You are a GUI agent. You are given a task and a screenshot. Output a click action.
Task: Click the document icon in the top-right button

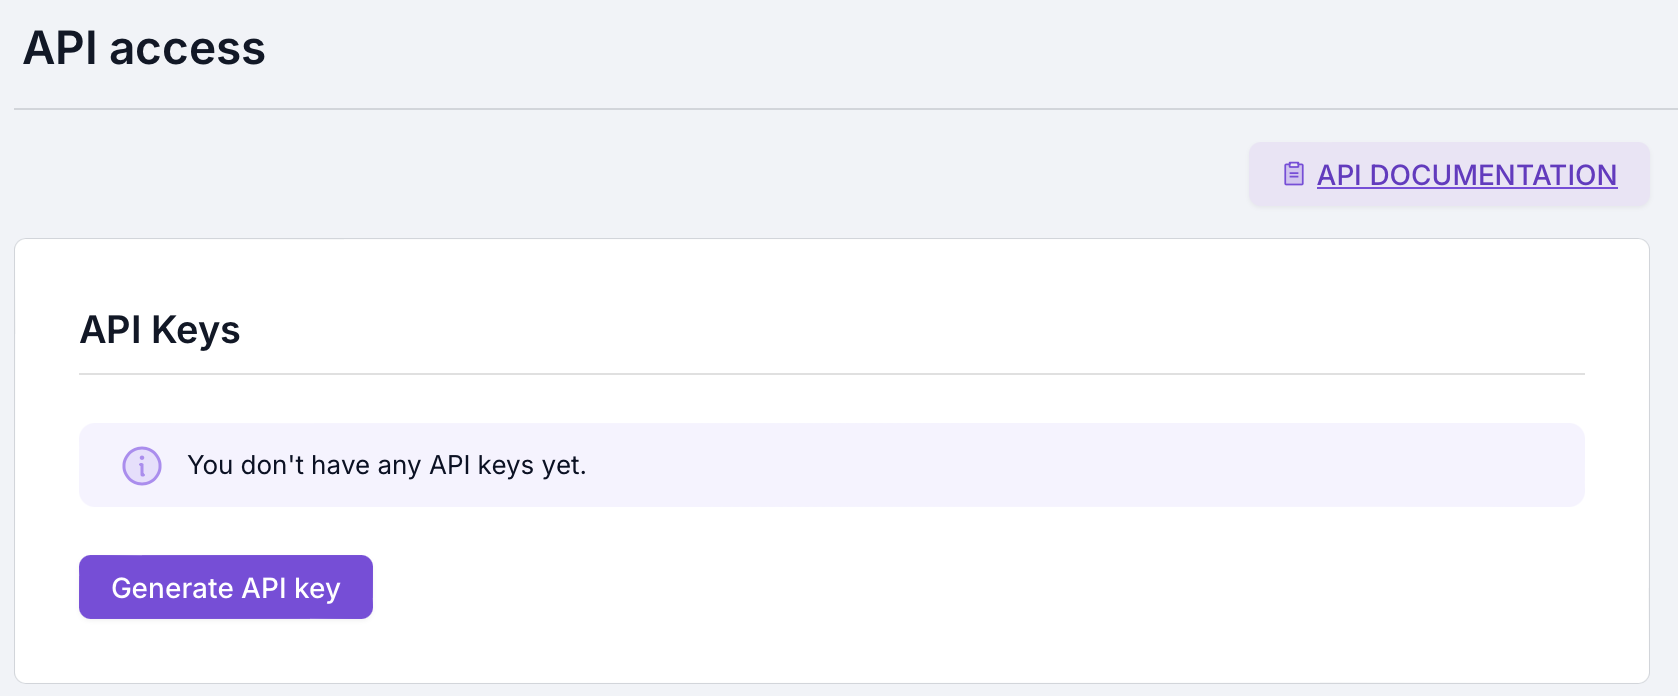[x=1293, y=174]
